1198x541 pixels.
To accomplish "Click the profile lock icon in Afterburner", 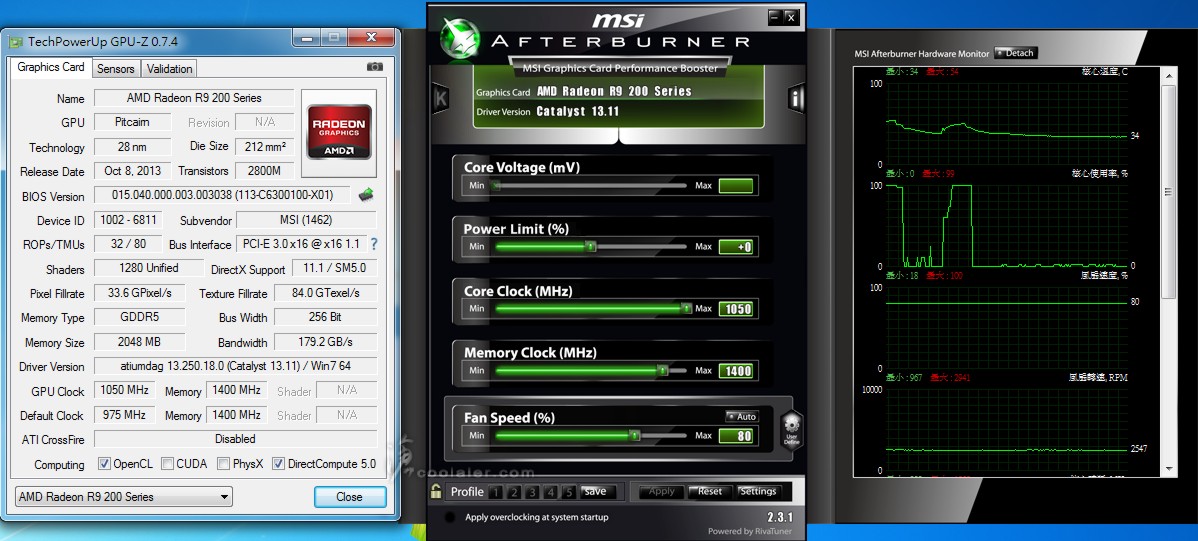I will pyautogui.click(x=436, y=491).
